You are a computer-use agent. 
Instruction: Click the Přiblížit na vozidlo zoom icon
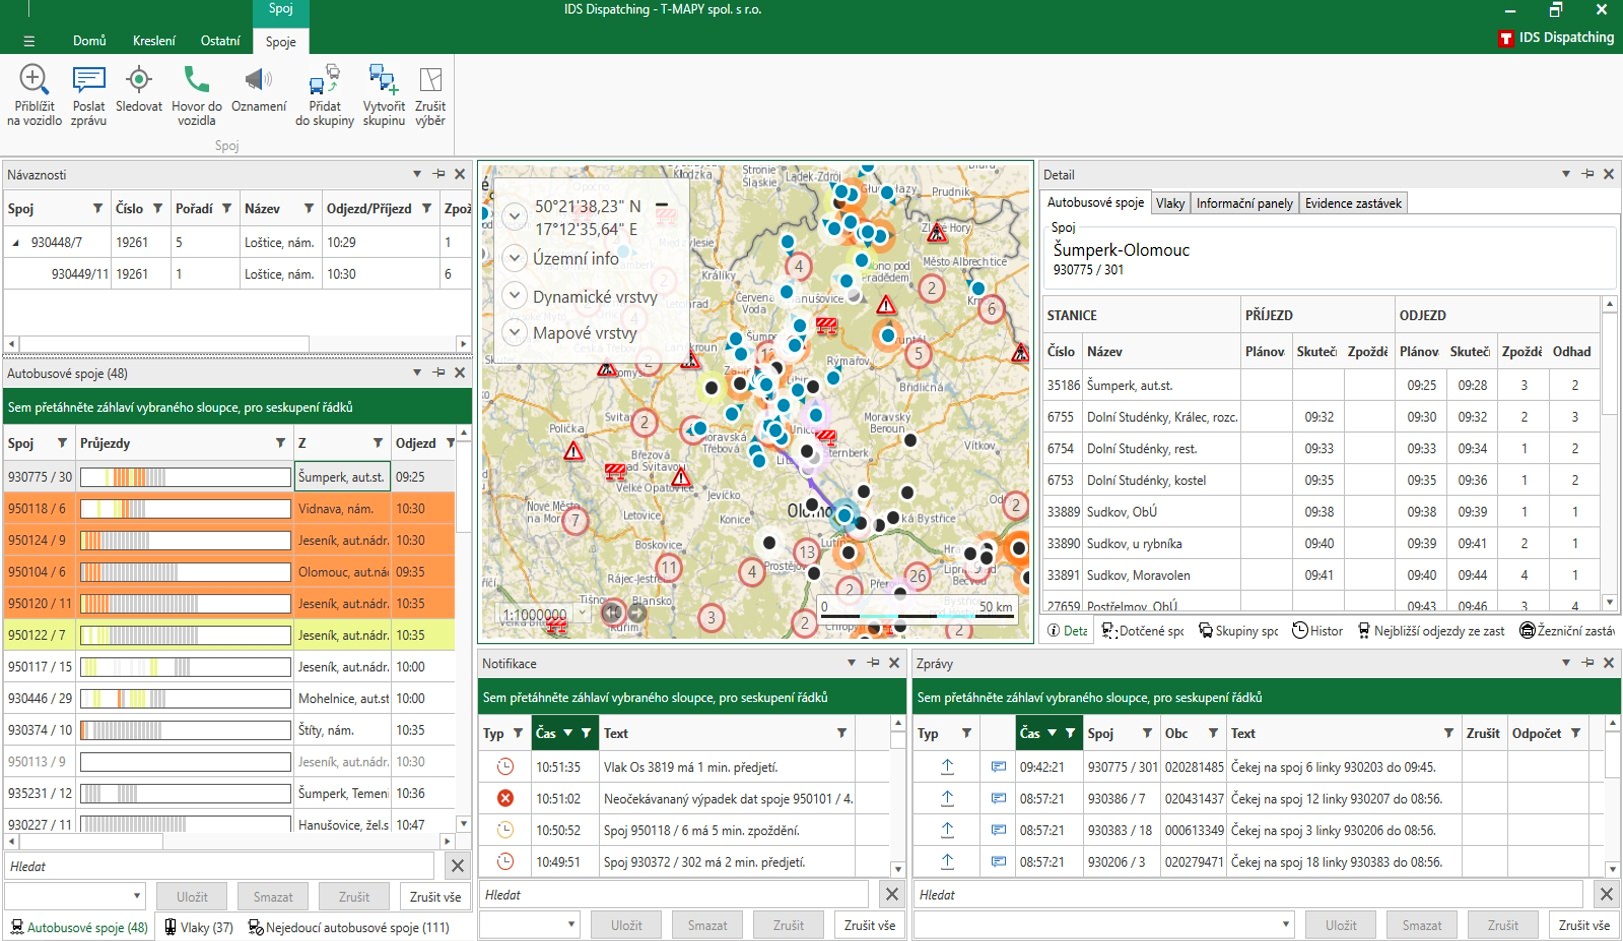point(34,80)
